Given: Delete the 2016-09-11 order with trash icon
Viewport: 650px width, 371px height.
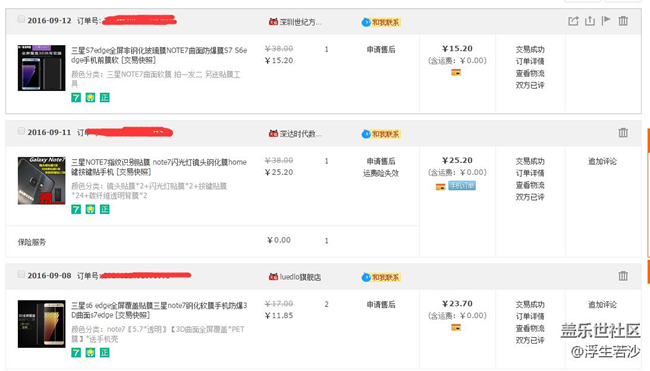Looking at the screenshot, I should 623,133.
